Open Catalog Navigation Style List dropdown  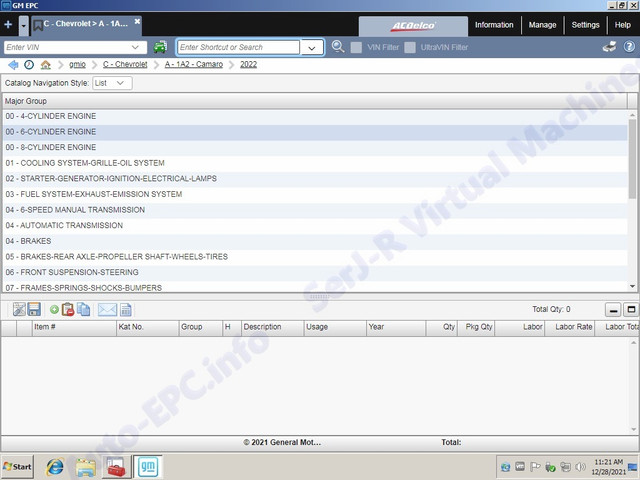(x=112, y=83)
